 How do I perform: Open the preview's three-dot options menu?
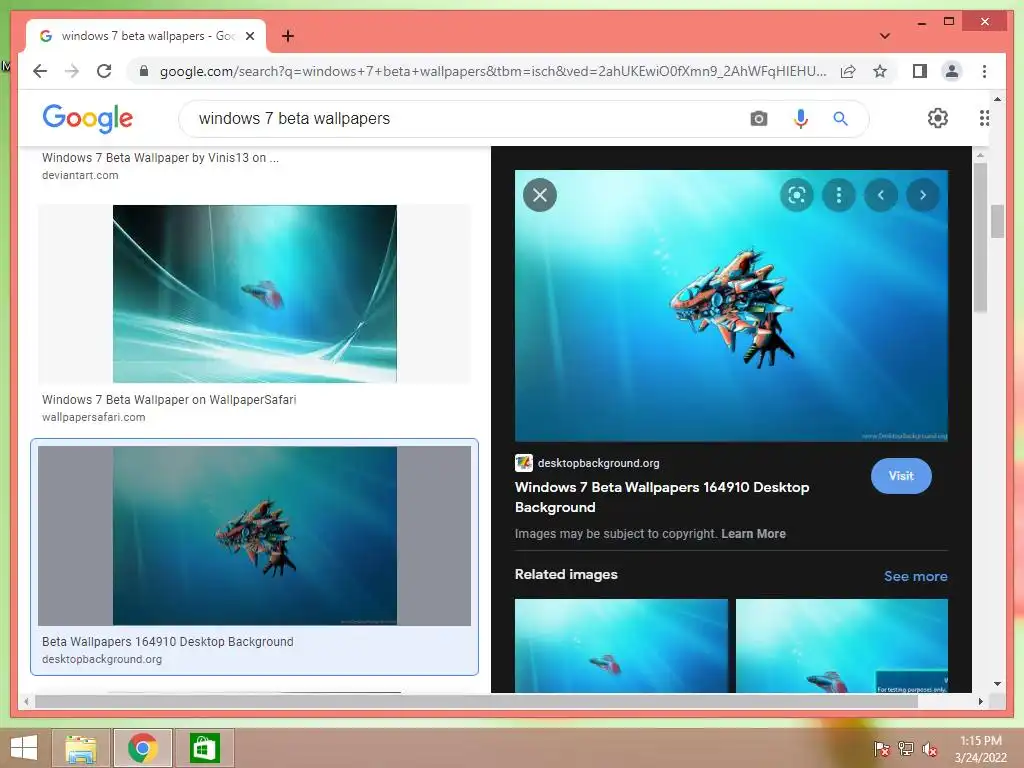tap(839, 195)
